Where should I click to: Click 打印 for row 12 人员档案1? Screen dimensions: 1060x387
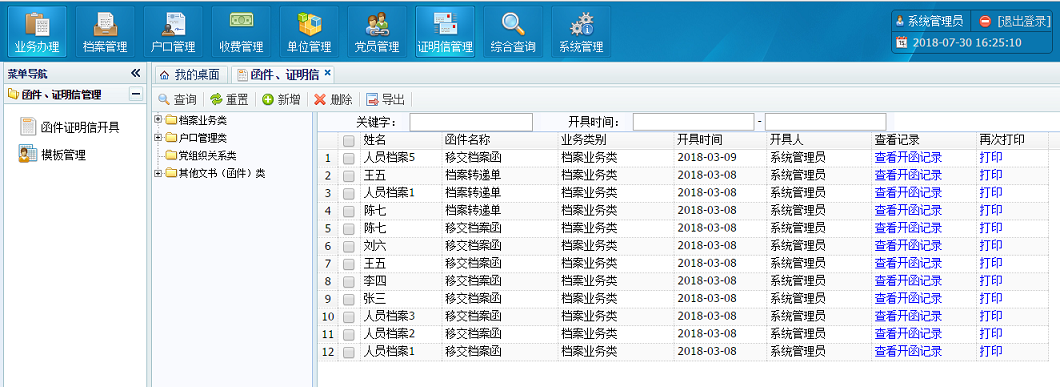coord(991,351)
